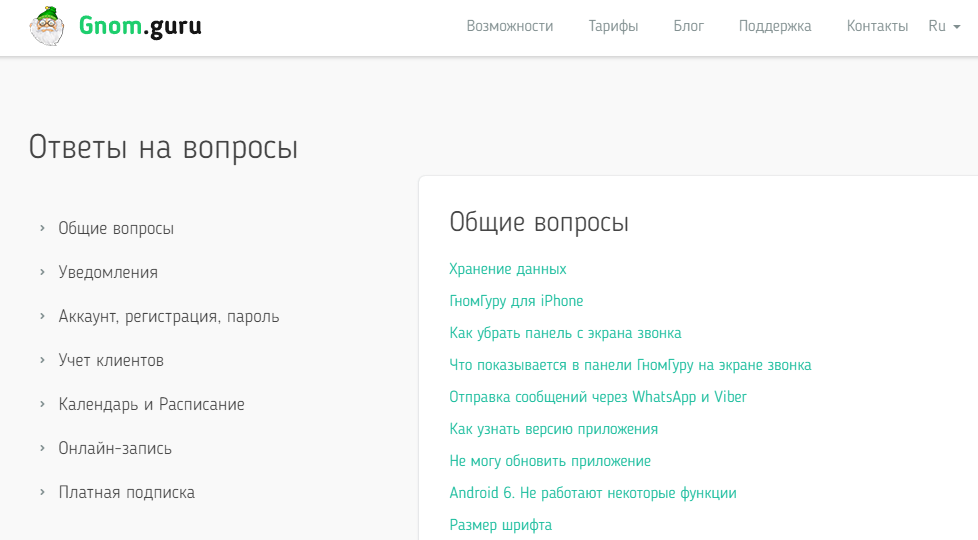
Task: Open the Хранение данных article link
Action: (x=508, y=269)
